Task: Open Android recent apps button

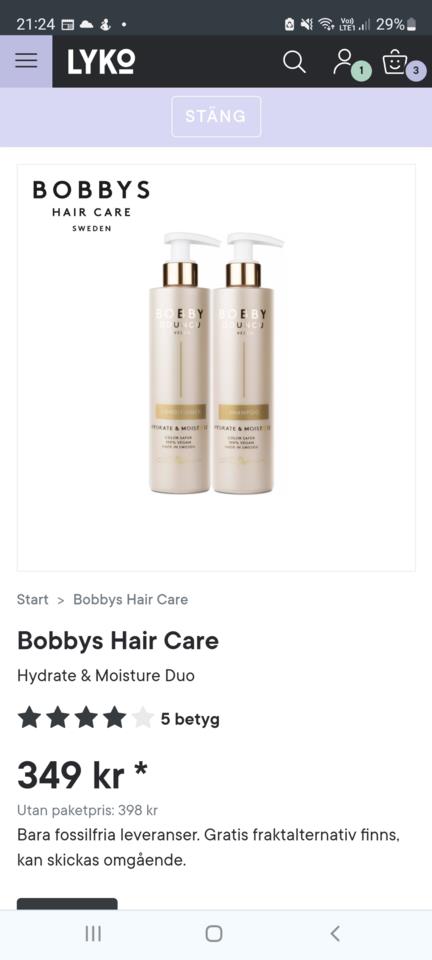Action: coord(93,933)
